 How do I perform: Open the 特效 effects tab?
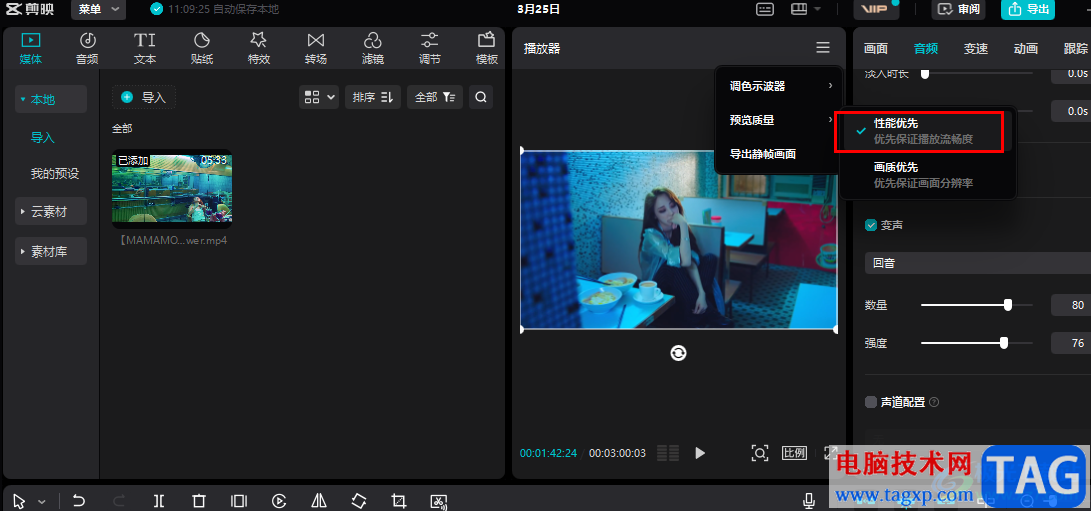[x=259, y=48]
